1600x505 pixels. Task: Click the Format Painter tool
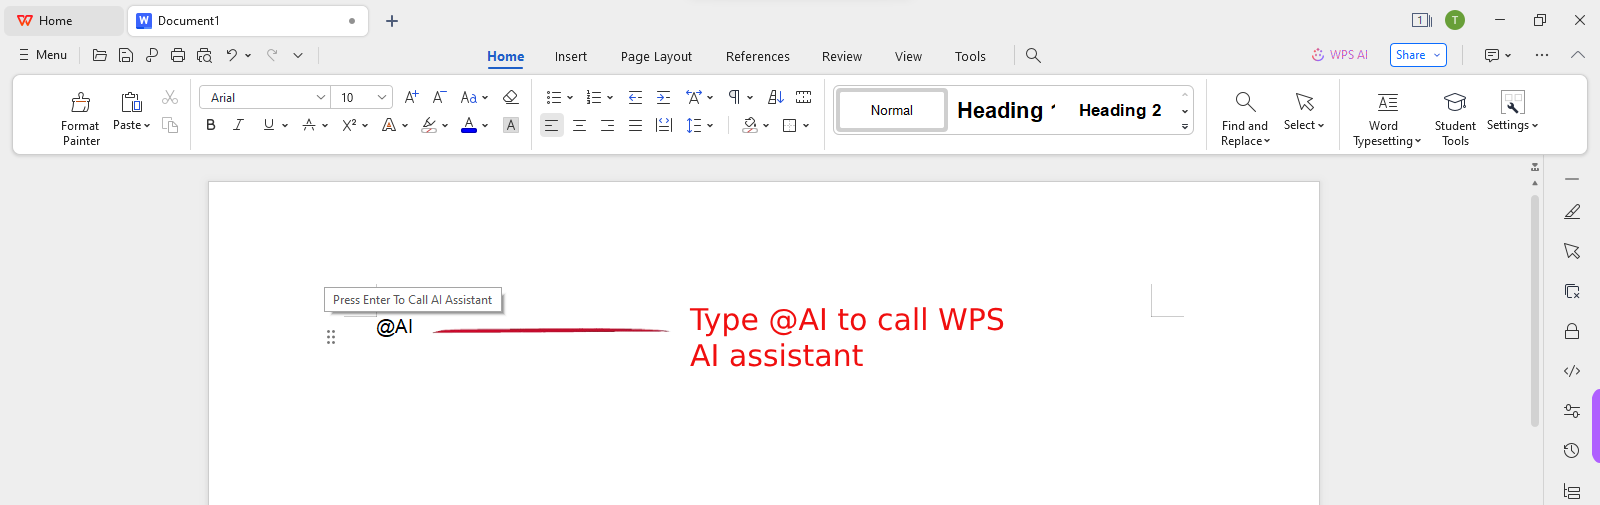click(x=80, y=118)
